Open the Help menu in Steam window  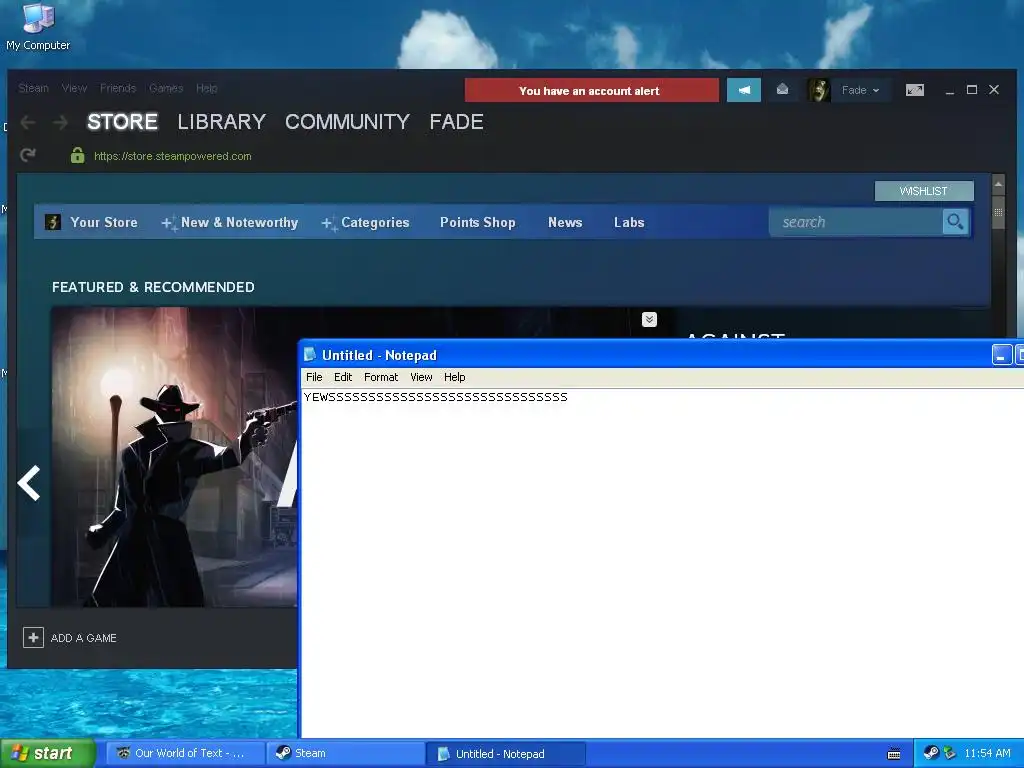pos(206,88)
